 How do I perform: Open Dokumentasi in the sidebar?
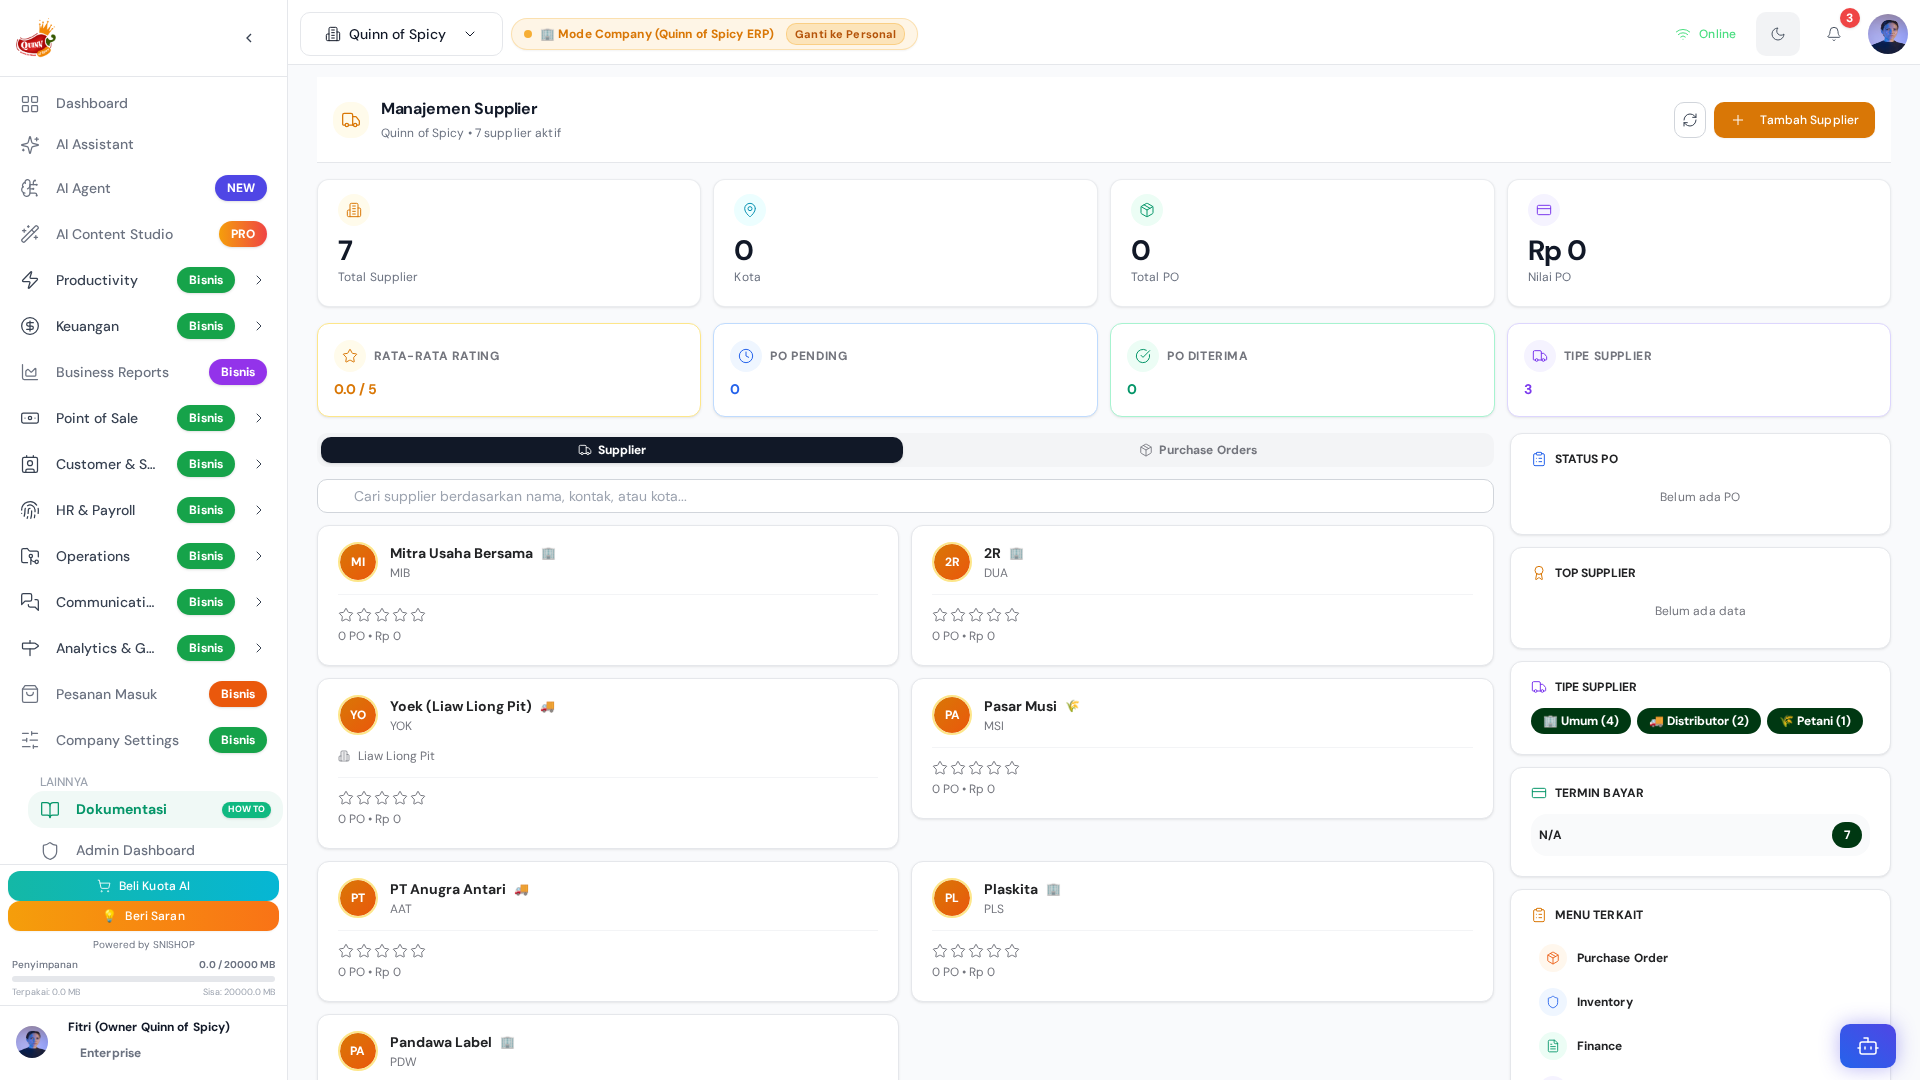point(155,810)
